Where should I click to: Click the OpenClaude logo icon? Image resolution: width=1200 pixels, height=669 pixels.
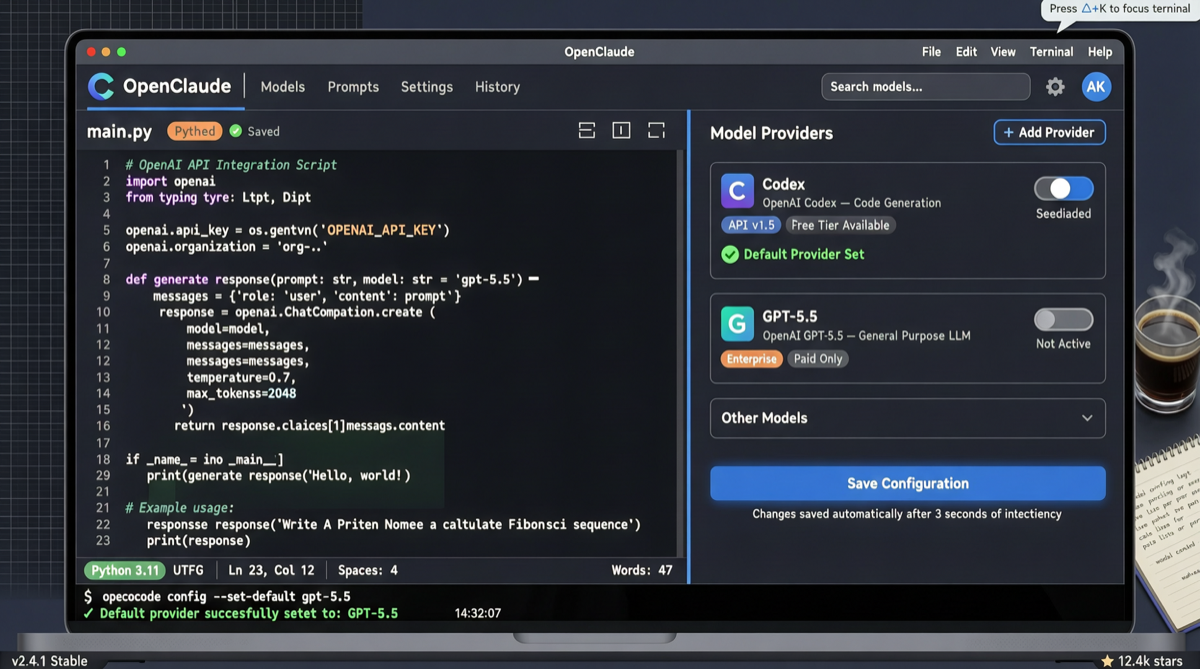(x=101, y=87)
